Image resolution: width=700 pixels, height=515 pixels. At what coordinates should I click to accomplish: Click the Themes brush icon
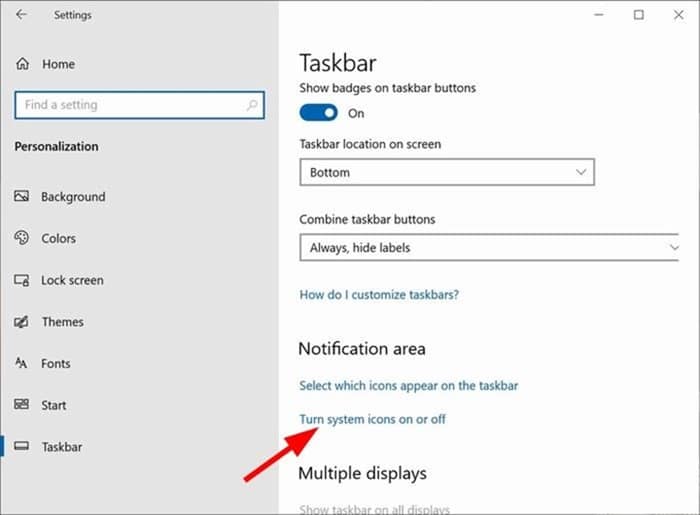[21, 321]
